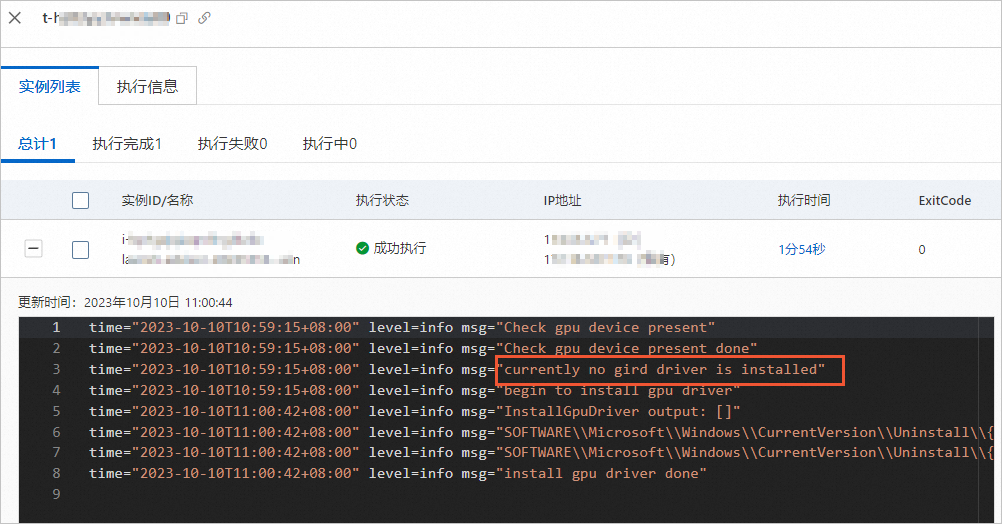Open the 执行信息 tab
The height and width of the screenshot is (524, 1002).
point(148,86)
